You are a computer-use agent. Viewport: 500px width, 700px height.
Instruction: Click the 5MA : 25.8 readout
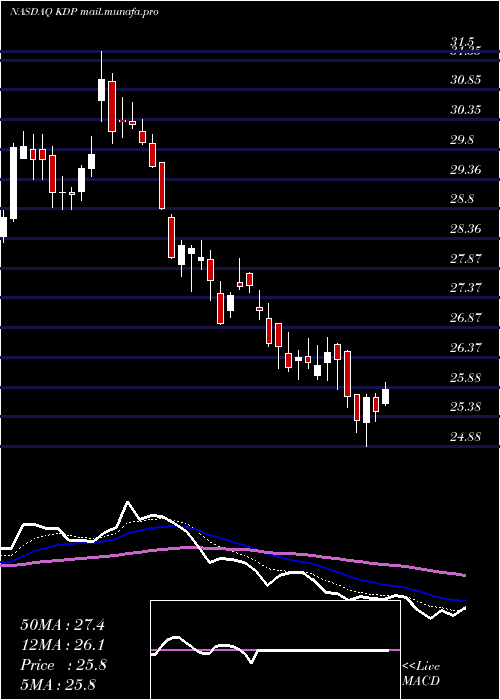[58, 685]
